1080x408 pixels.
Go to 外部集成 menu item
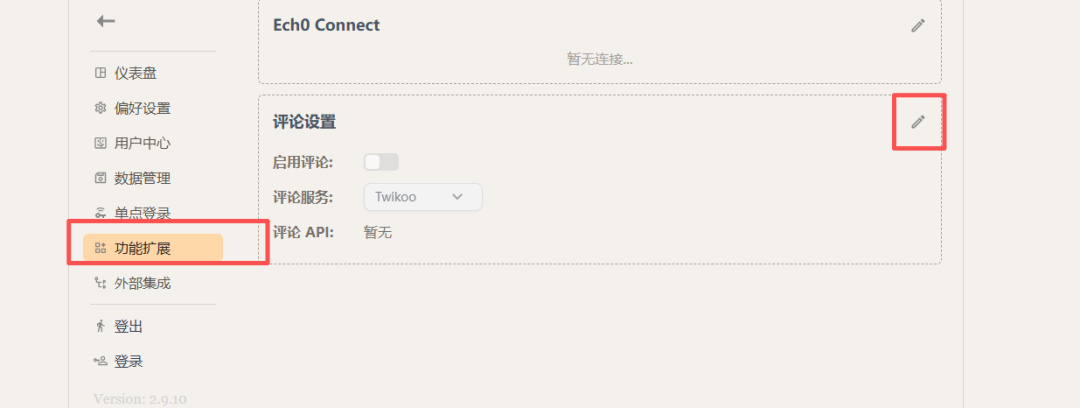click(x=142, y=283)
